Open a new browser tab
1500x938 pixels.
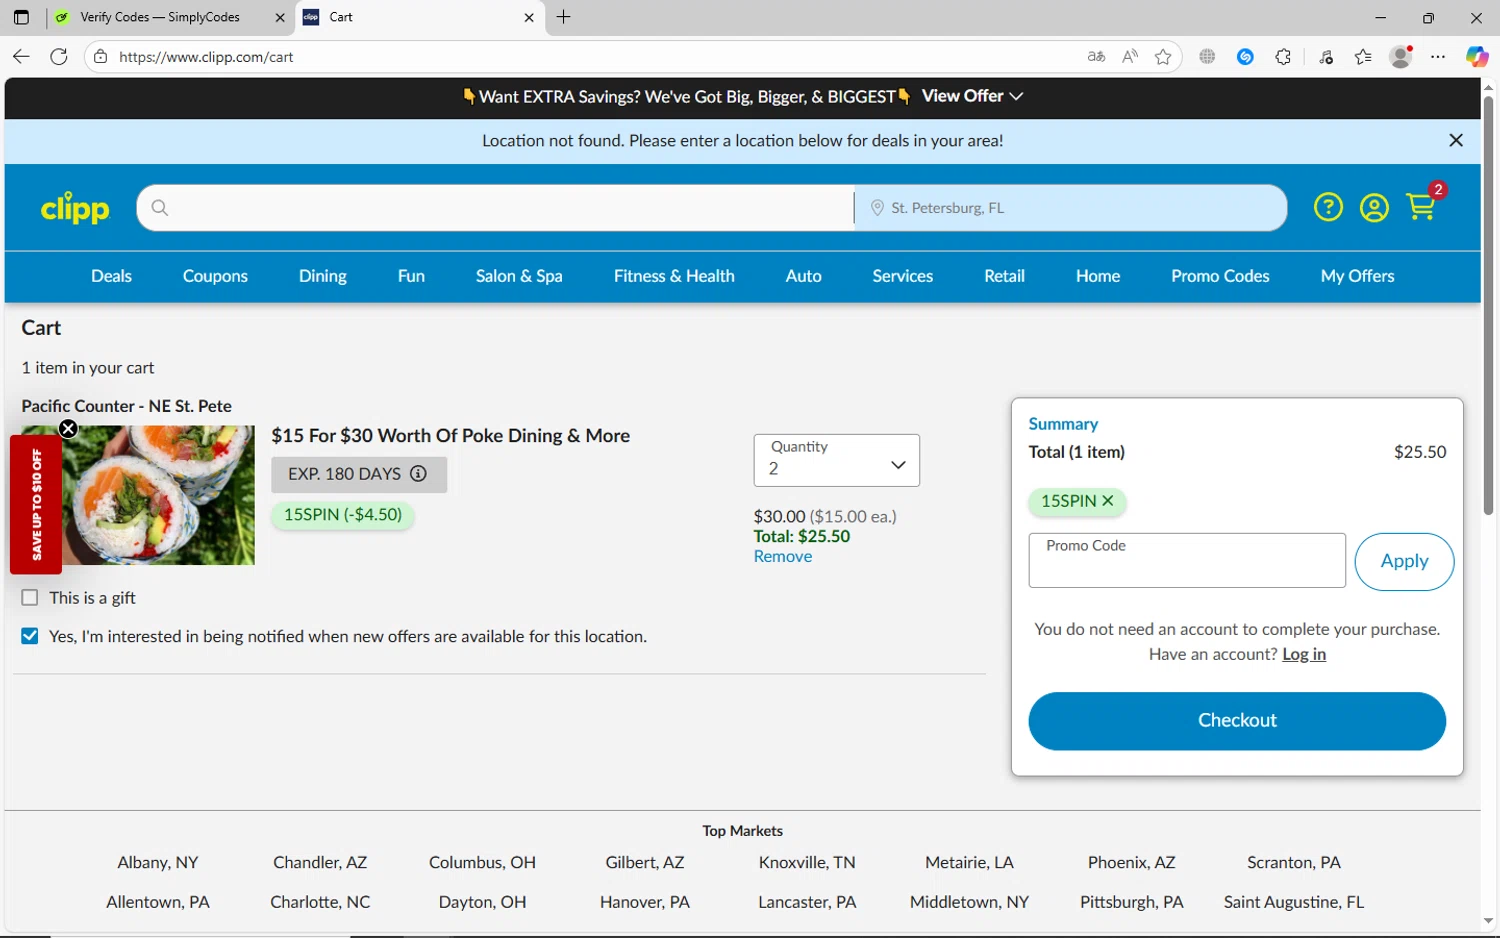(564, 17)
